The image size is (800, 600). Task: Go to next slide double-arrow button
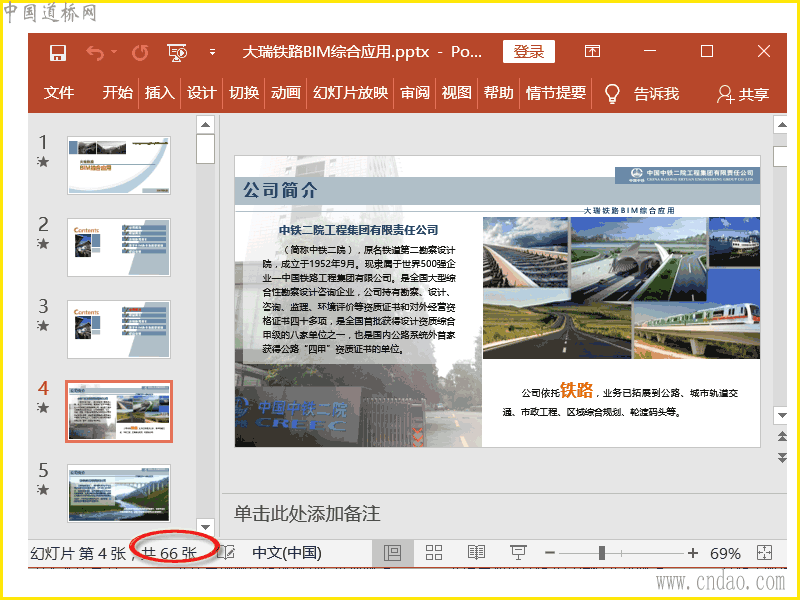pos(782,457)
